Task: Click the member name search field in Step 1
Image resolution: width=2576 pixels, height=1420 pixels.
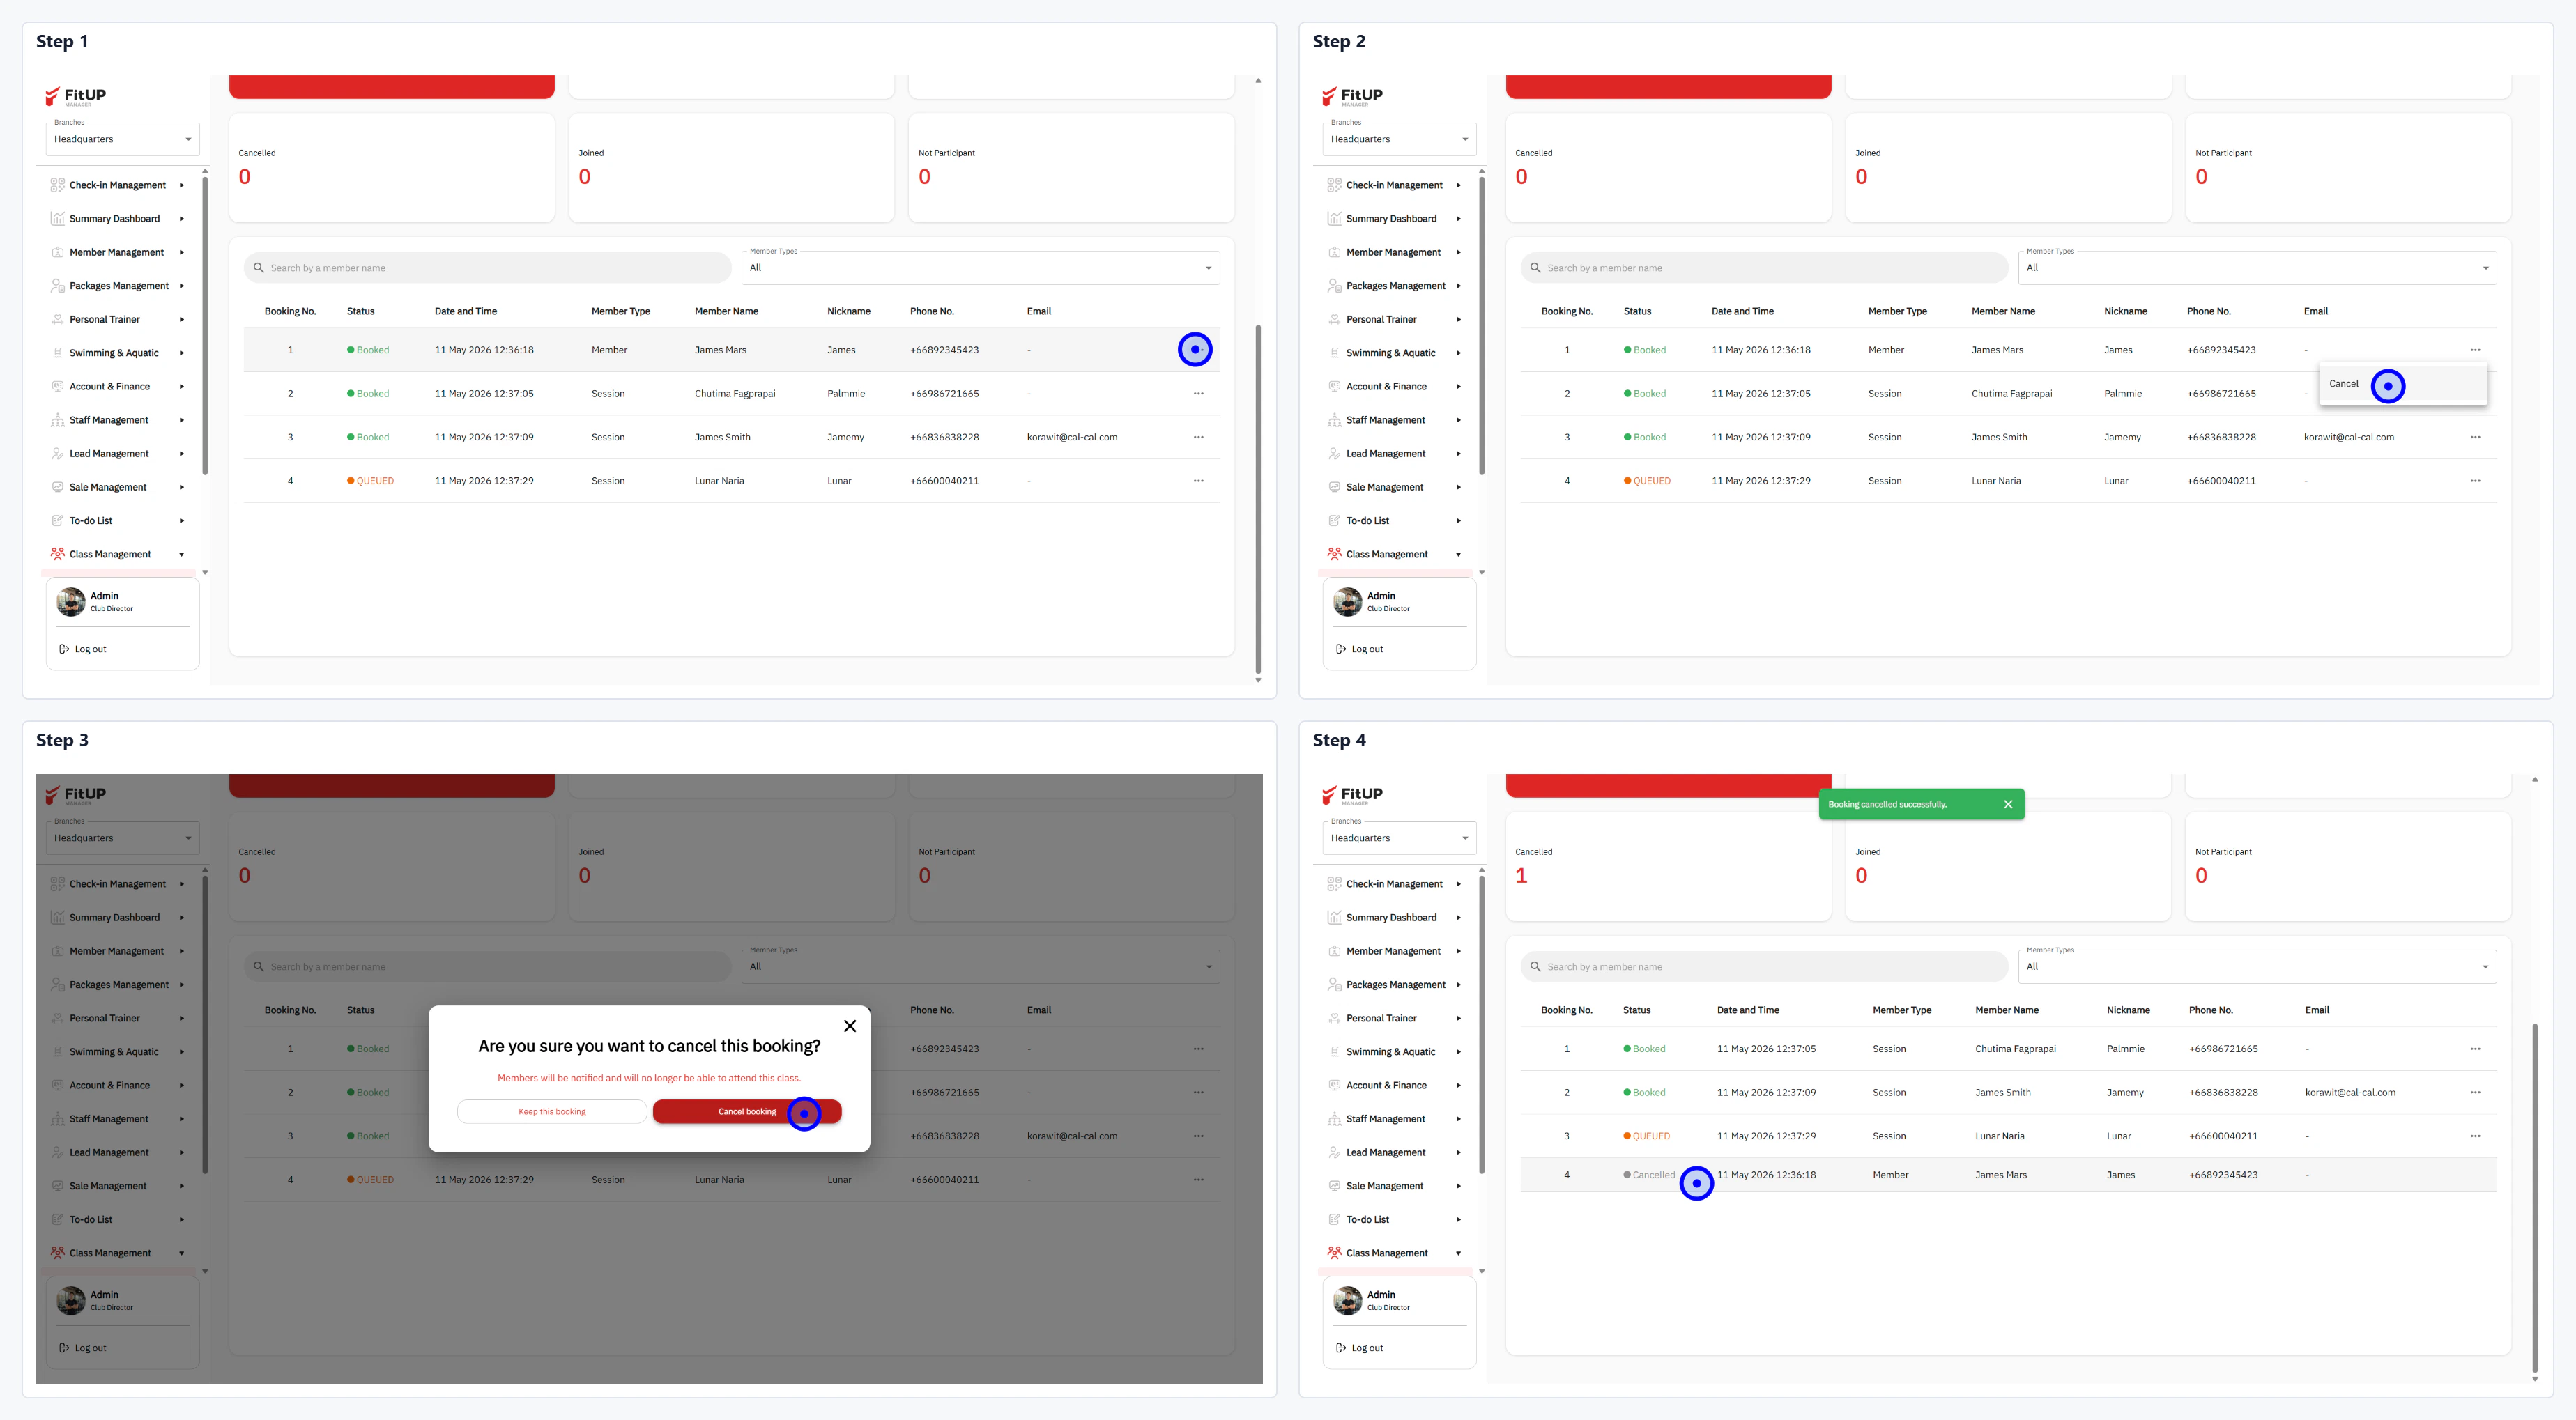Action: click(487, 268)
